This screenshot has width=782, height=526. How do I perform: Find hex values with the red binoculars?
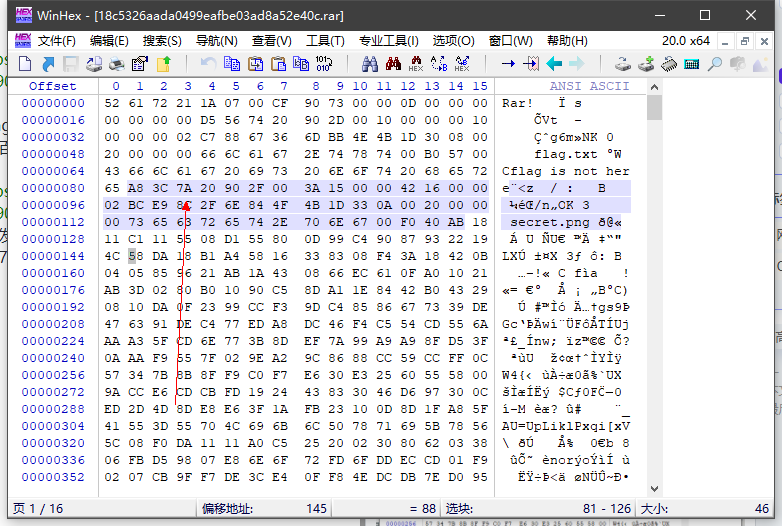click(x=393, y=64)
